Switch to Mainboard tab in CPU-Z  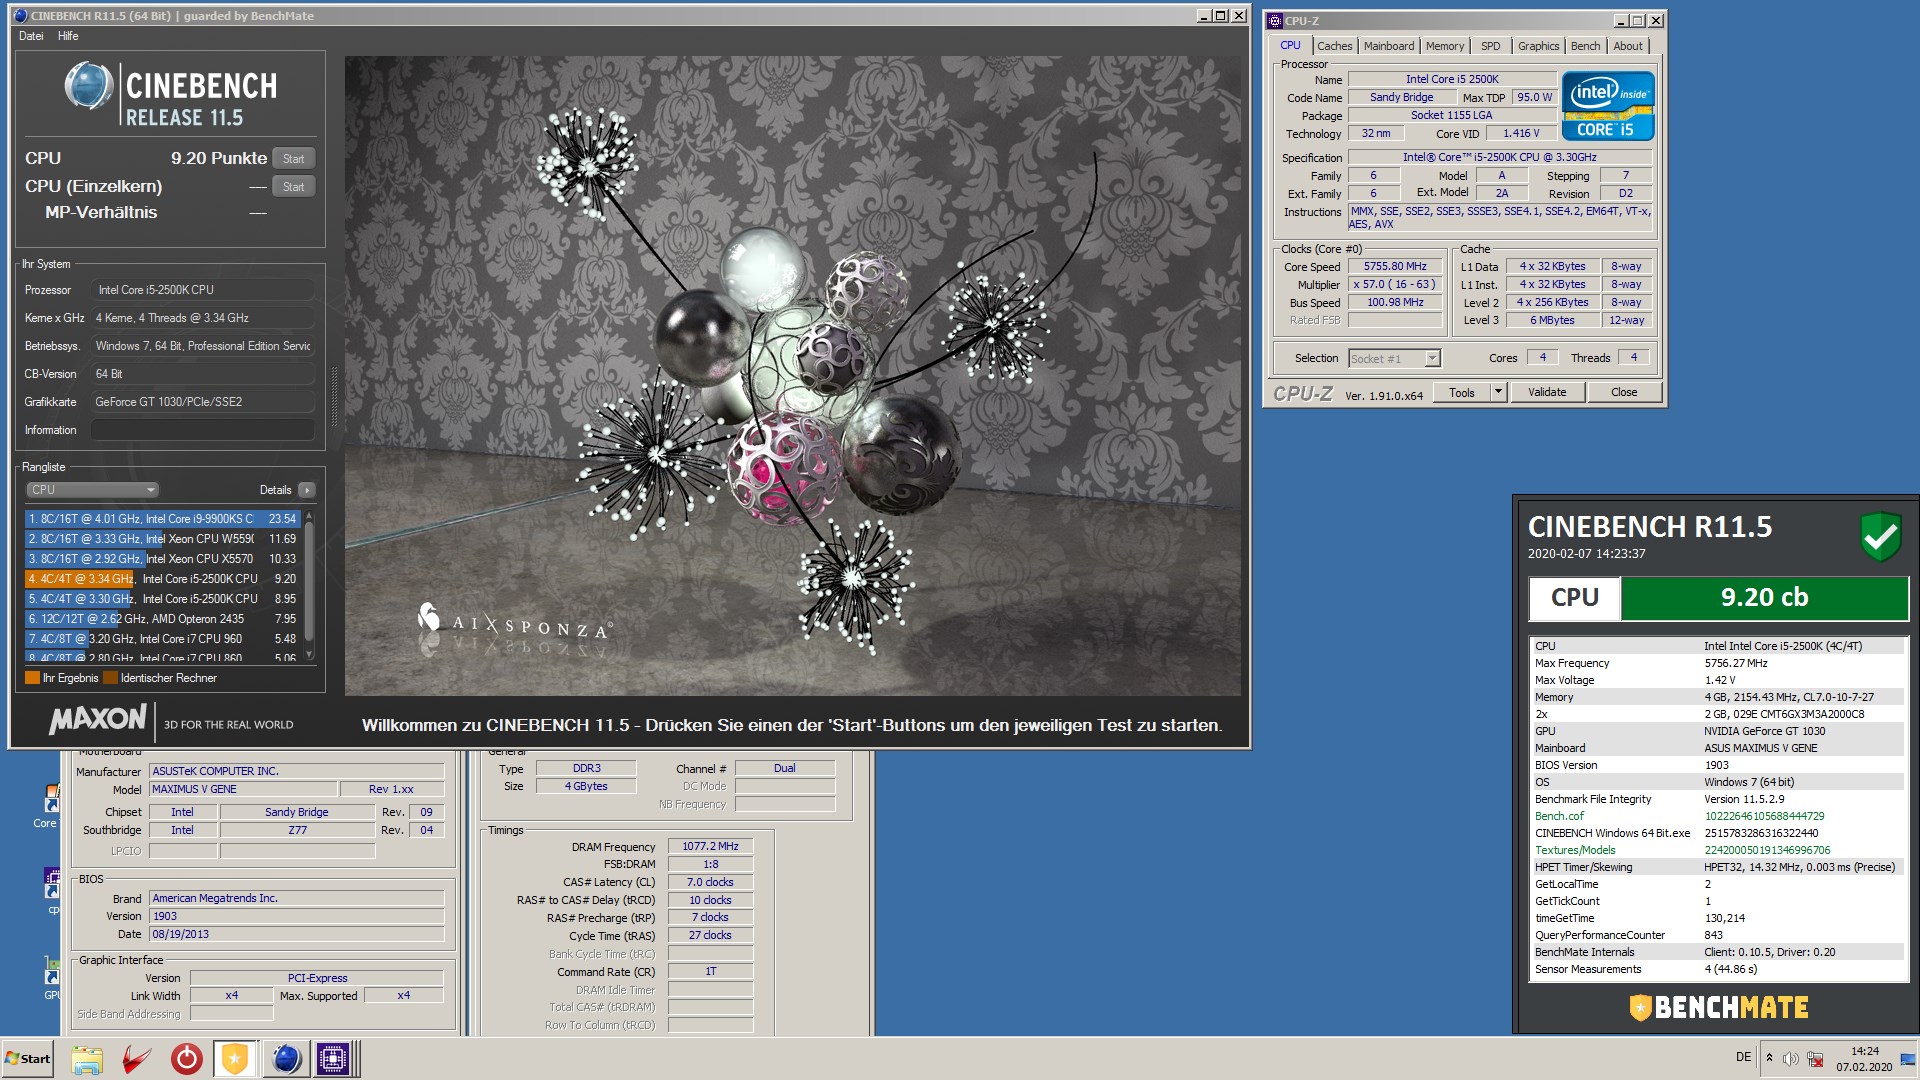(x=1389, y=46)
